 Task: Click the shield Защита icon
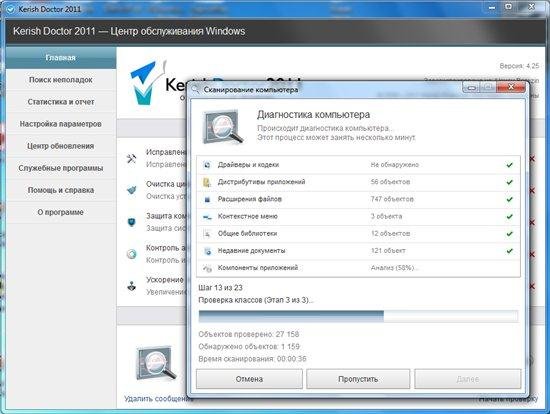(132, 222)
